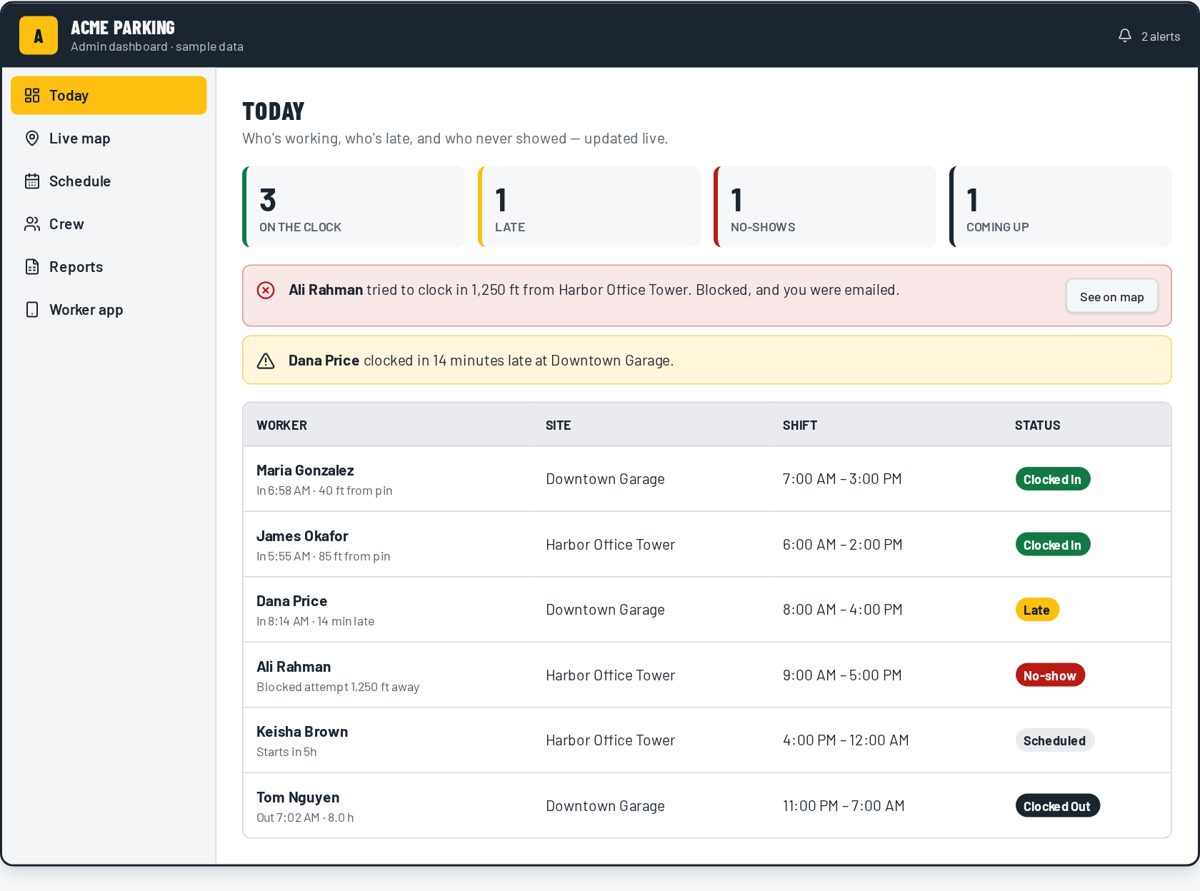
Task: Click Downtown Garage in Tom Nguyen's row
Action: pos(605,806)
